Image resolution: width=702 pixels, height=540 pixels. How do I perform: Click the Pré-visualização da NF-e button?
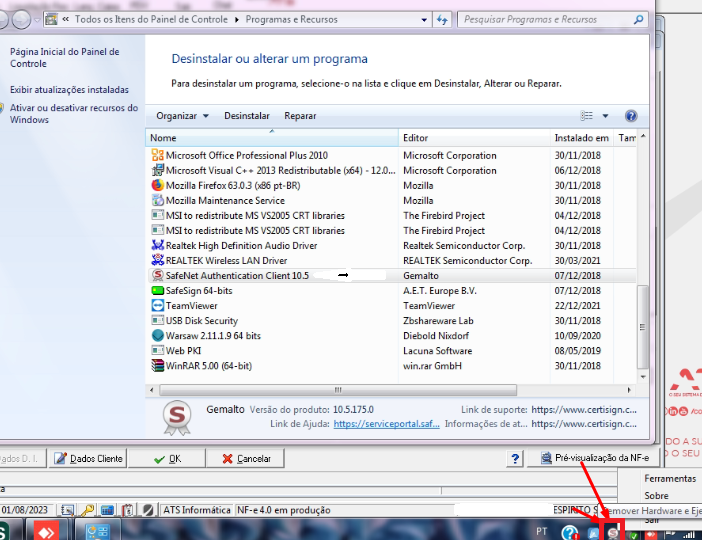coord(595,458)
